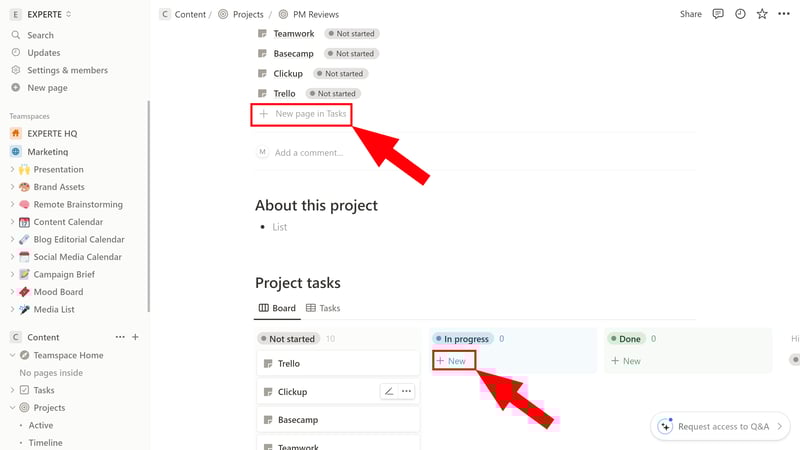The height and width of the screenshot is (450, 800).
Task: Expand Social Media Calendar page
Action: tap(12, 257)
